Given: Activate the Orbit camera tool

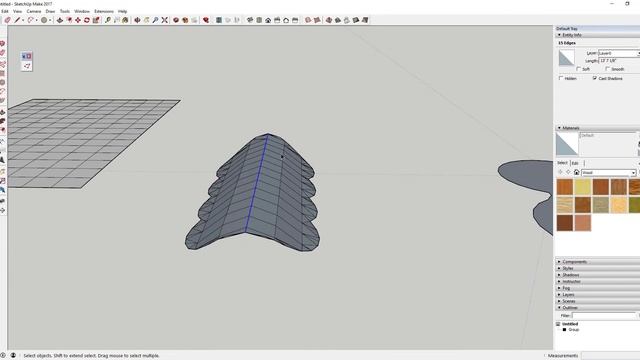Looking at the screenshot, I should [137, 20].
